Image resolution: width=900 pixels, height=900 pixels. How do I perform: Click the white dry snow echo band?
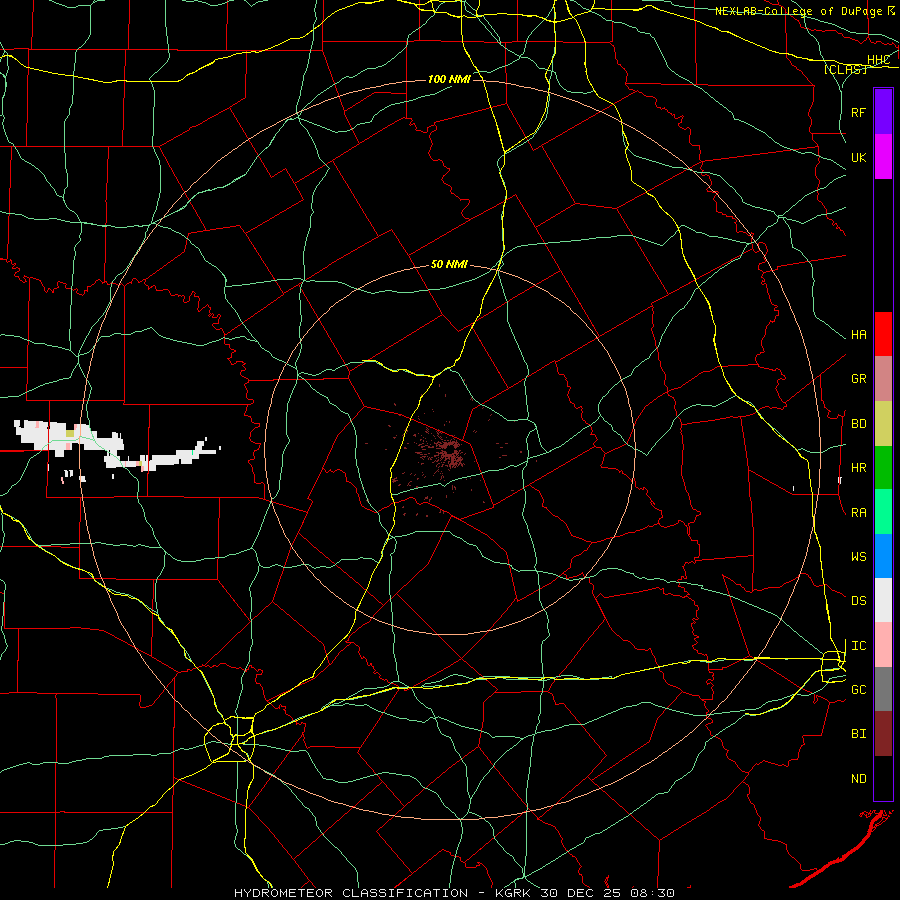tap(115, 445)
